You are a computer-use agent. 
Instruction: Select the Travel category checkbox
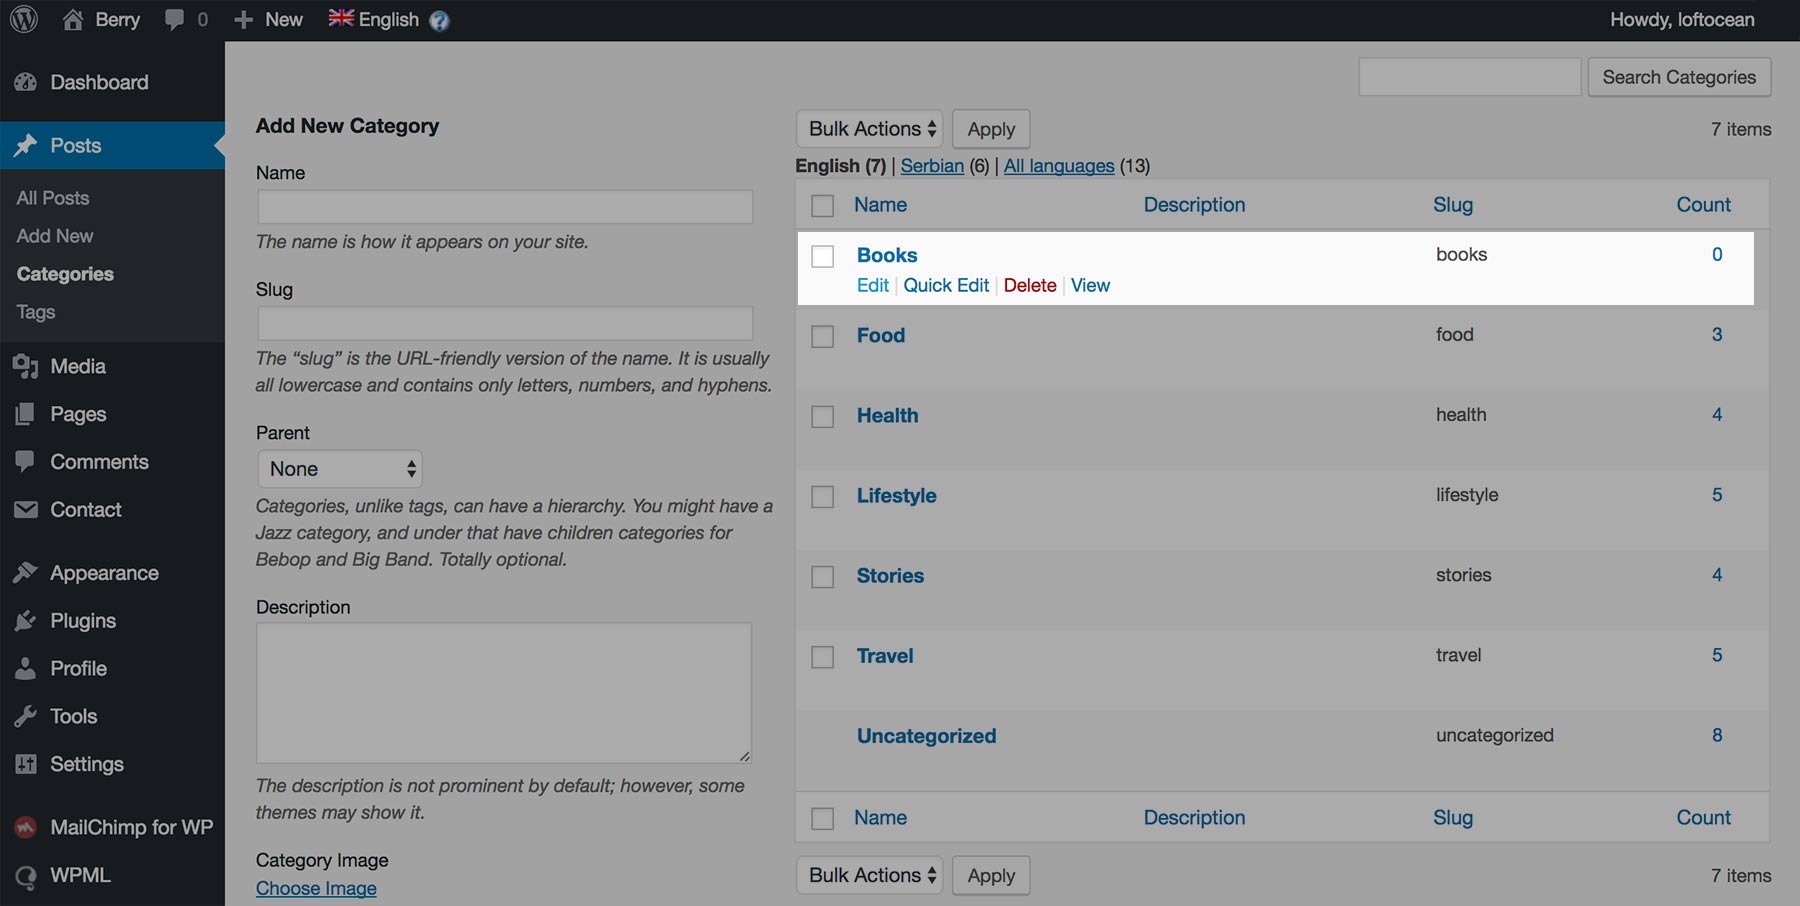click(822, 657)
